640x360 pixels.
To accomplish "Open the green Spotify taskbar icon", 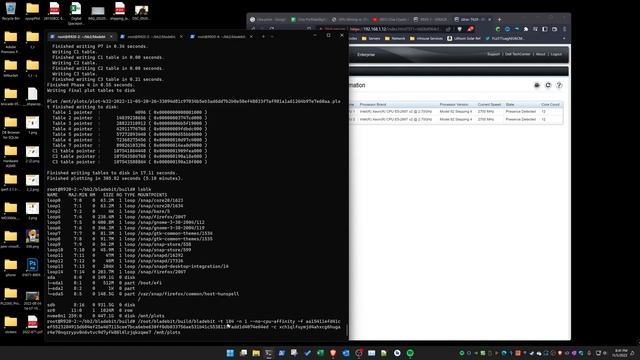I will [410, 353].
